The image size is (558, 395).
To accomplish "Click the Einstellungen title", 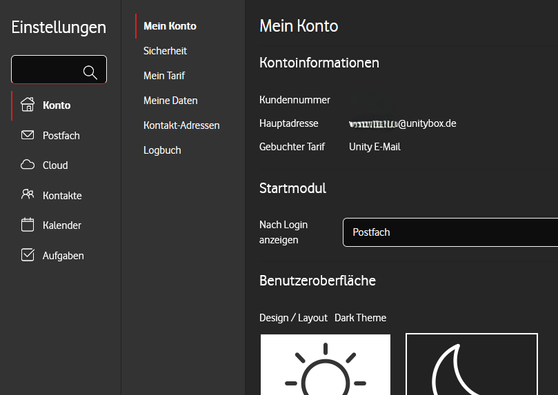I will pos(59,28).
